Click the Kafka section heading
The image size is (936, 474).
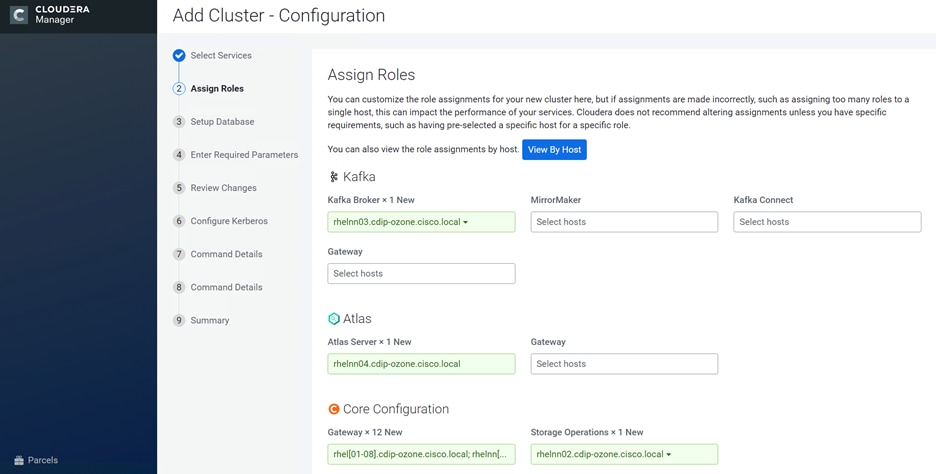pos(359,177)
